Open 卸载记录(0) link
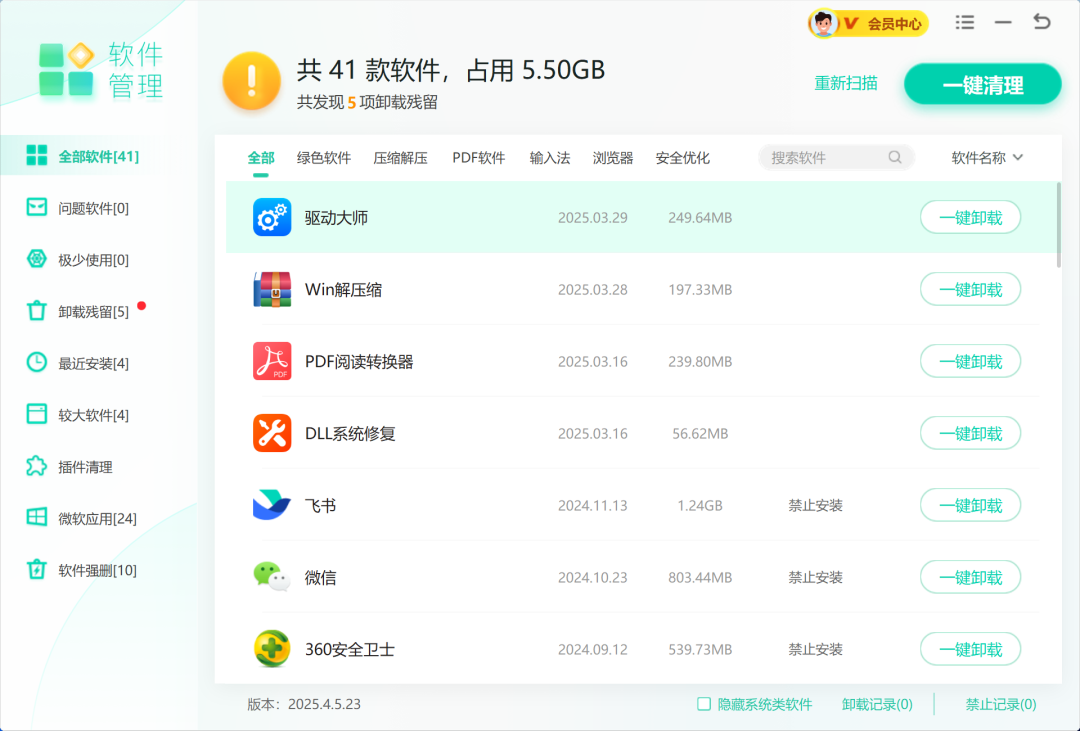Viewport: 1080px width, 731px height. pos(877,704)
